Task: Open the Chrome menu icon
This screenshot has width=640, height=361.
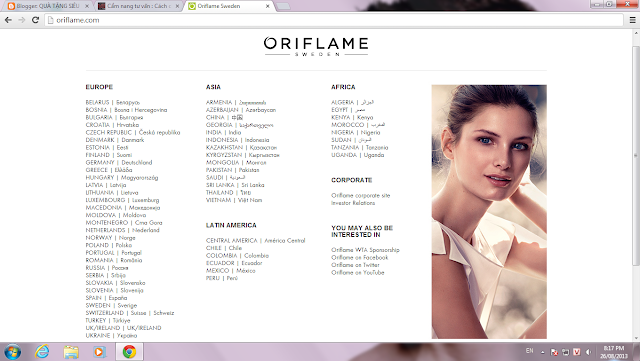Action: 632,20
